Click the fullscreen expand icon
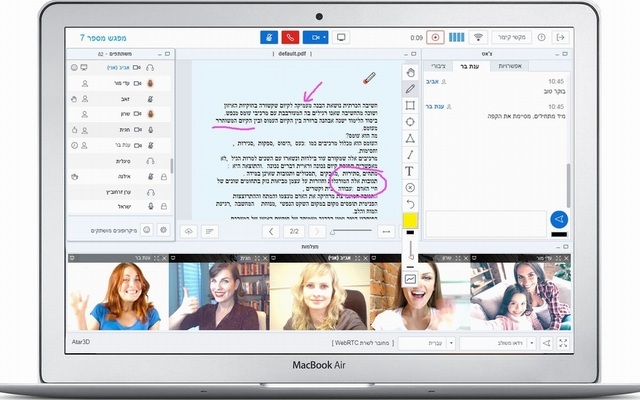The image size is (640, 400). (563, 343)
